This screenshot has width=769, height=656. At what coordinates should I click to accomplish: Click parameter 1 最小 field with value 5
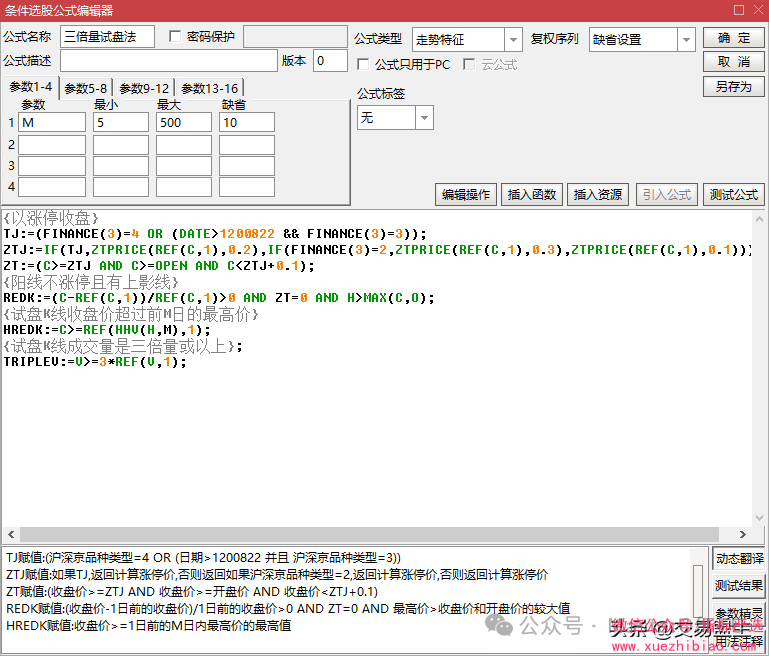coord(121,122)
